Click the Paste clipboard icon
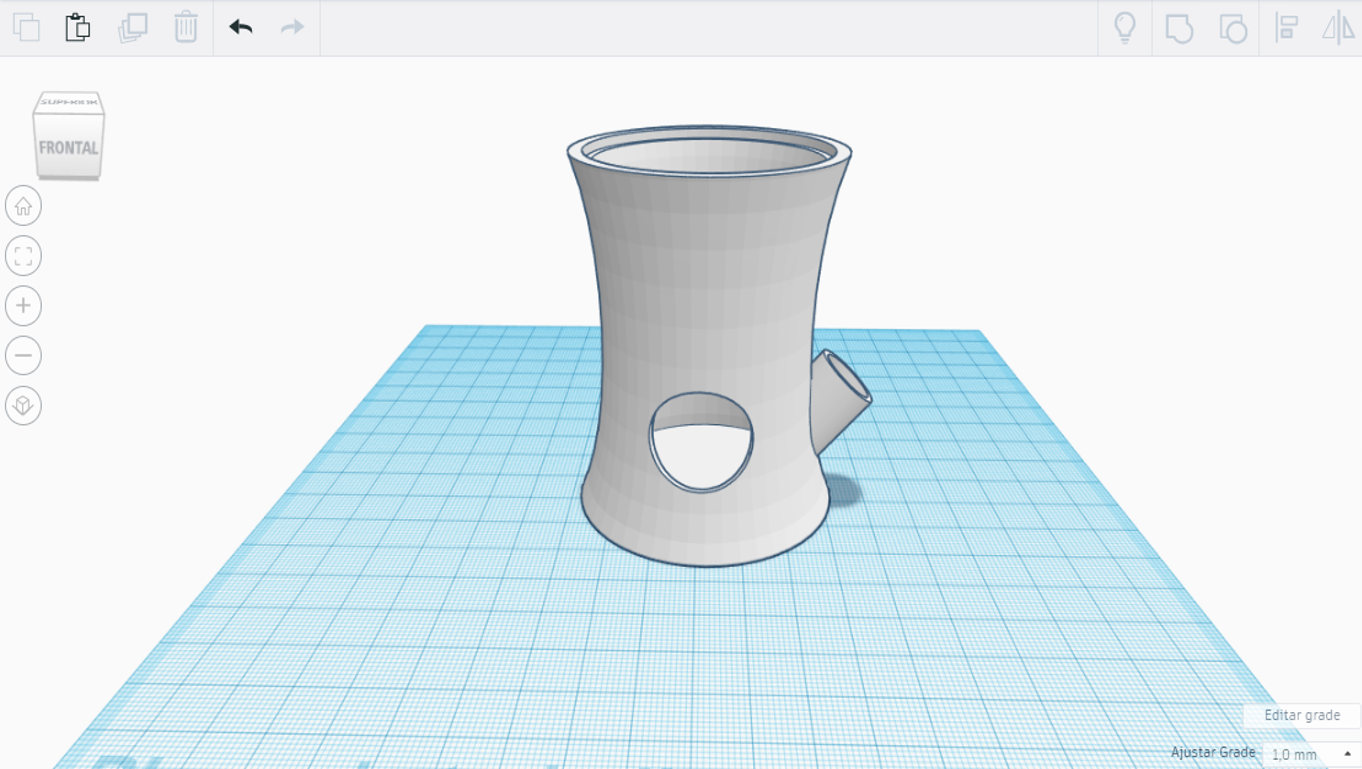Screen dimensions: 1362x769 [x=78, y=27]
